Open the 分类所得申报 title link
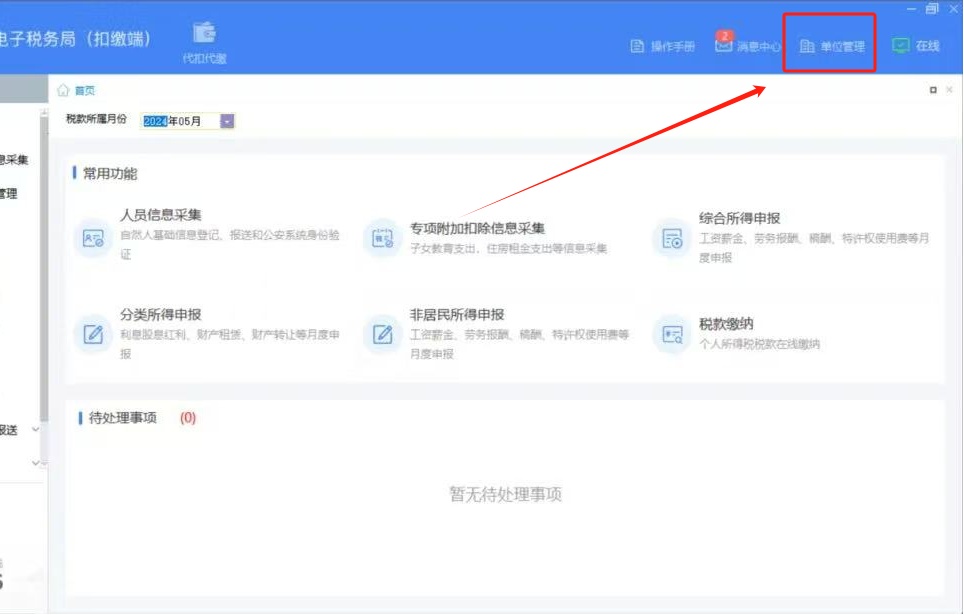Viewport: 964px width, 615px height. click(160, 314)
